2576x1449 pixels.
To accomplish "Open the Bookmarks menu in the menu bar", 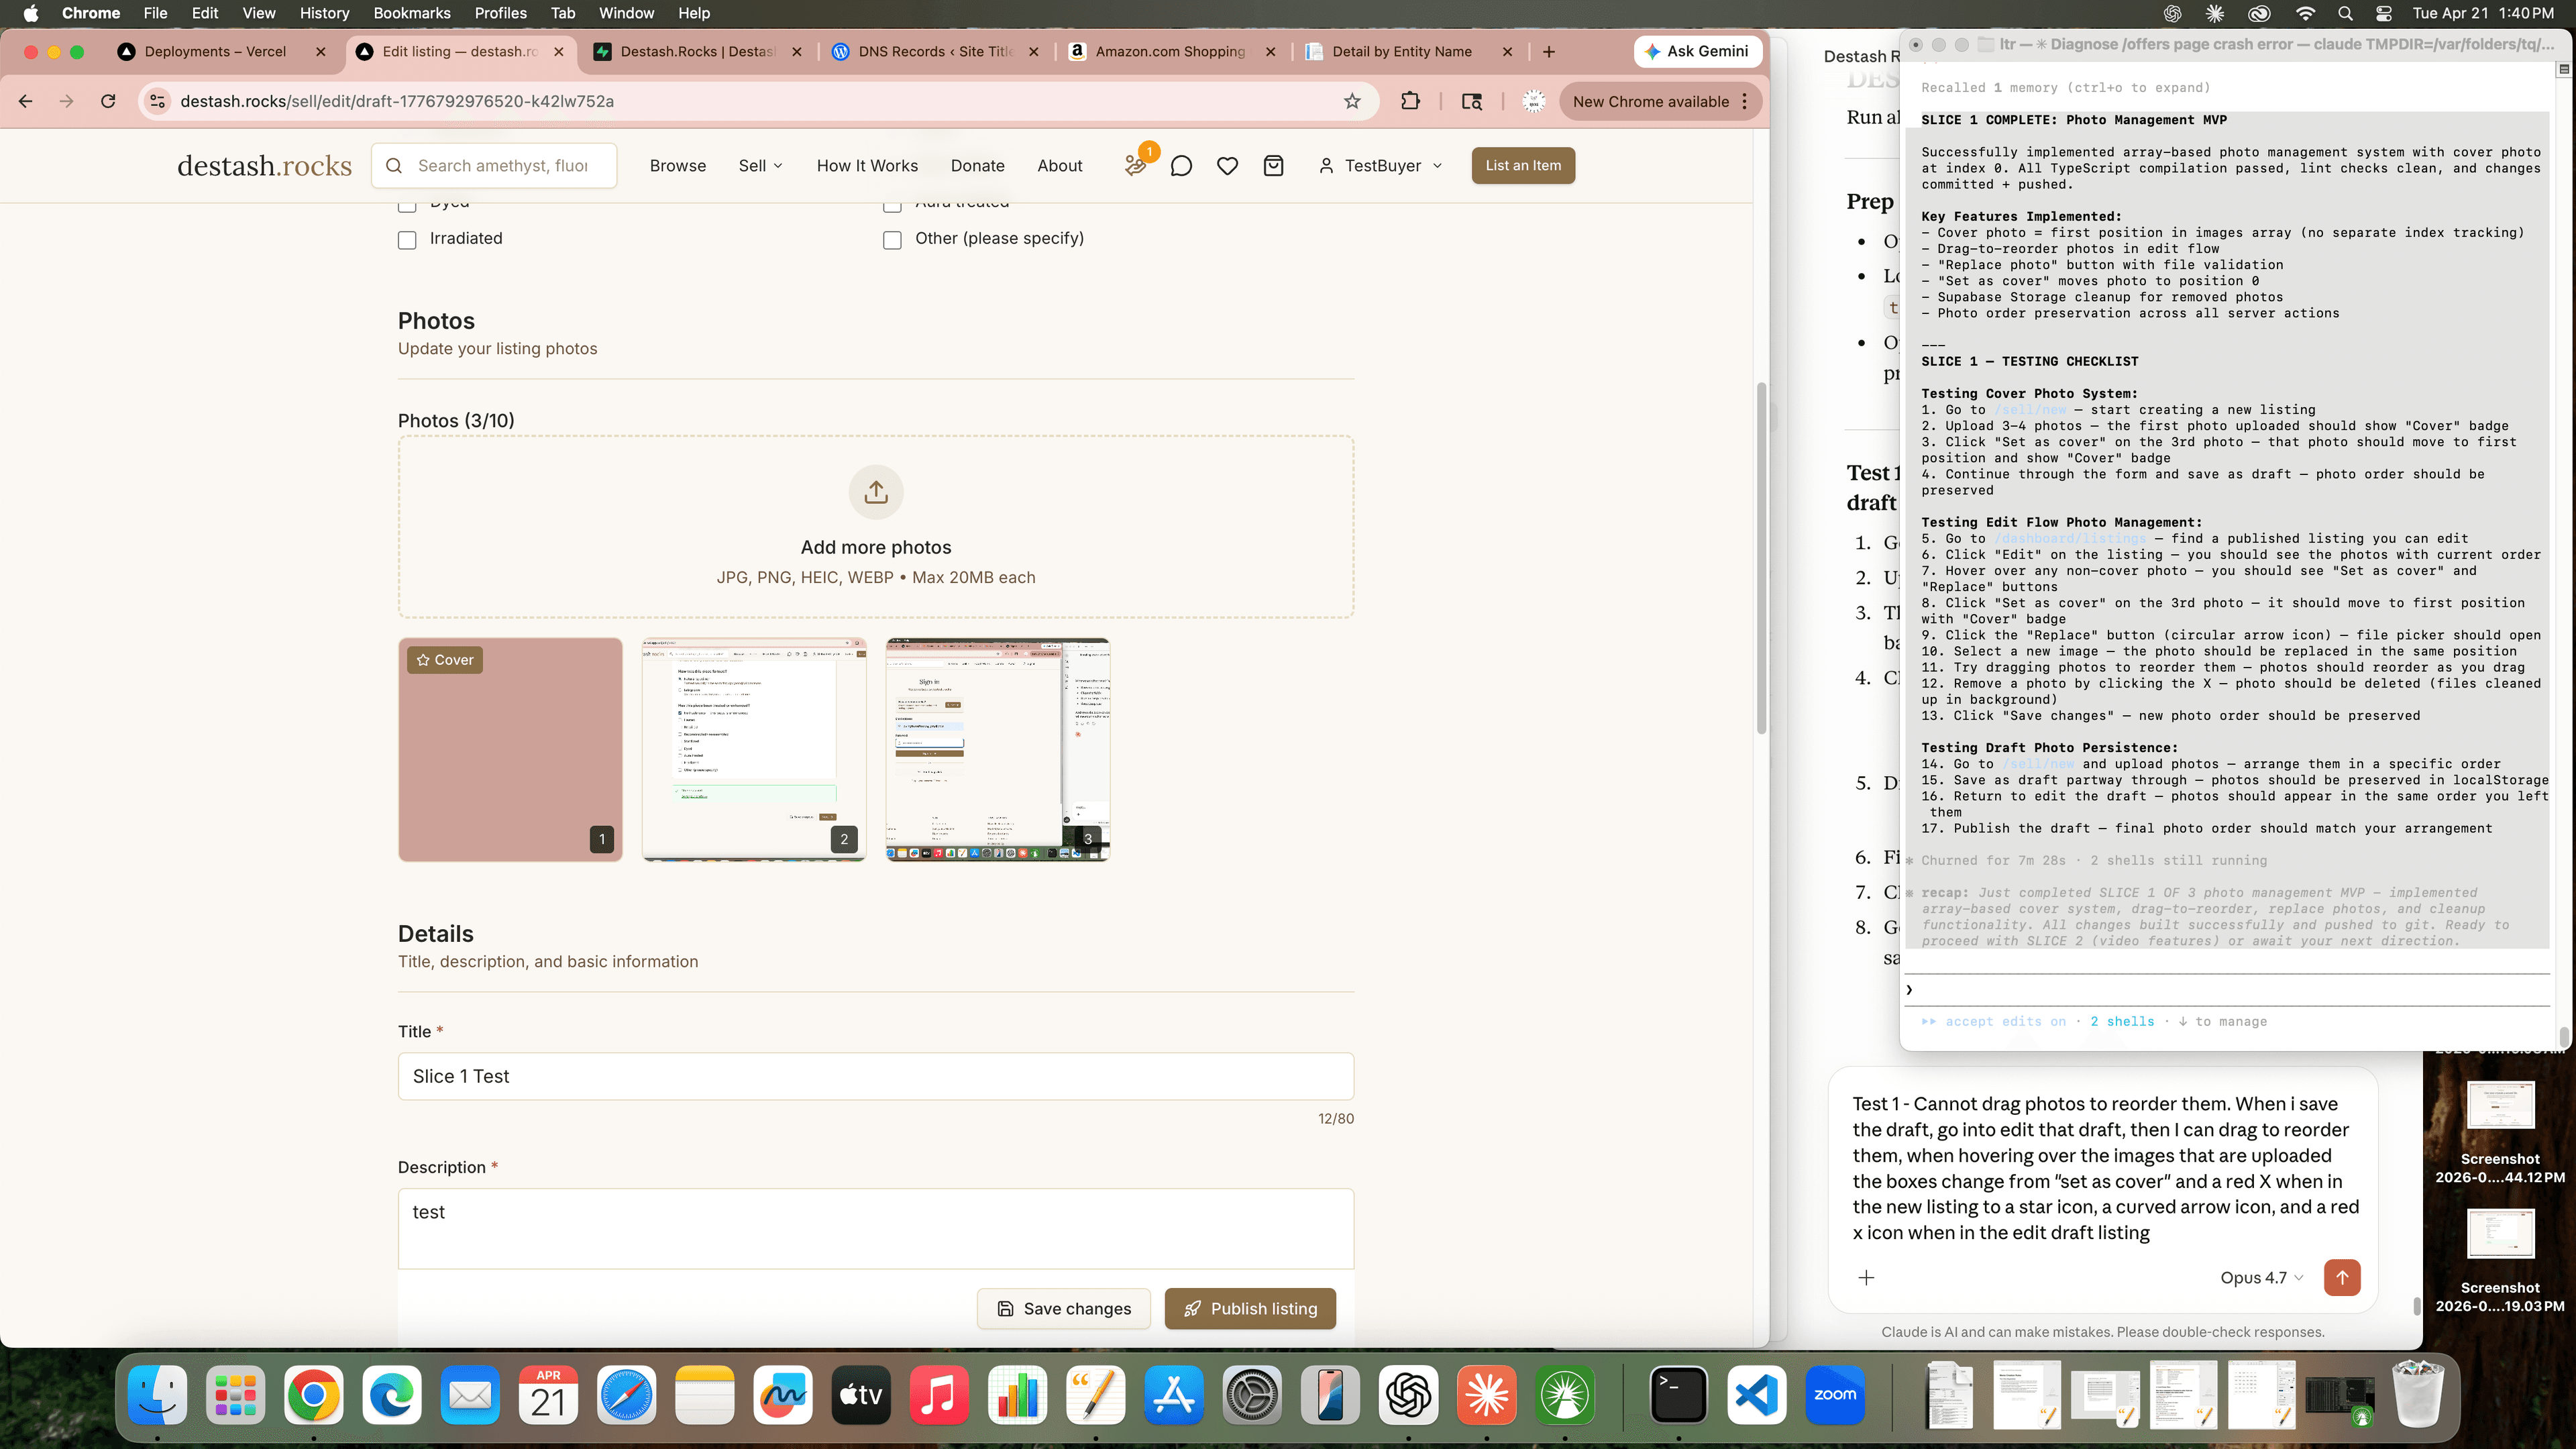I will point(411,13).
